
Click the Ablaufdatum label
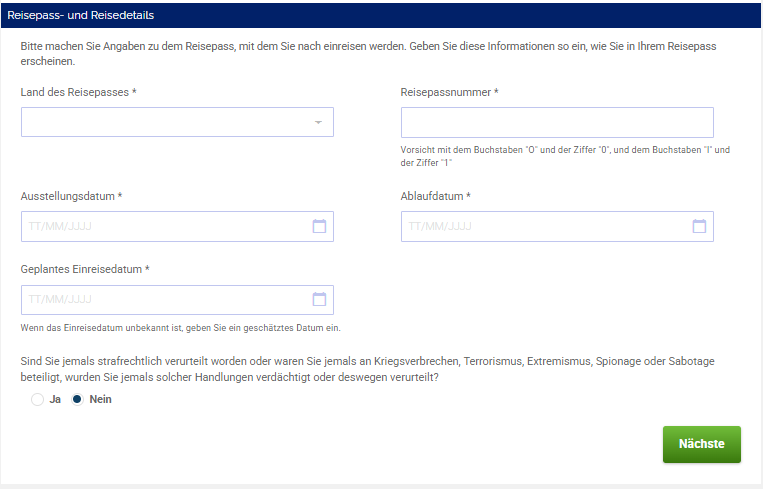[x=436, y=196]
